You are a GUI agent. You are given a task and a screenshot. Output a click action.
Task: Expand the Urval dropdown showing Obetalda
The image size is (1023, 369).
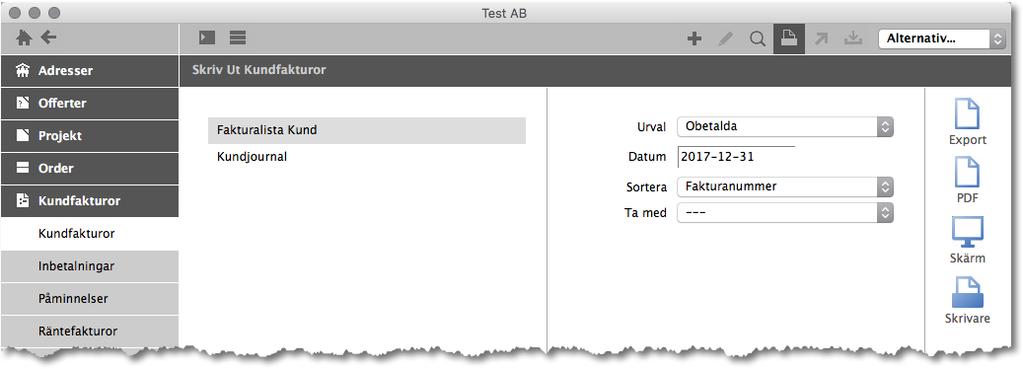[x=785, y=126]
